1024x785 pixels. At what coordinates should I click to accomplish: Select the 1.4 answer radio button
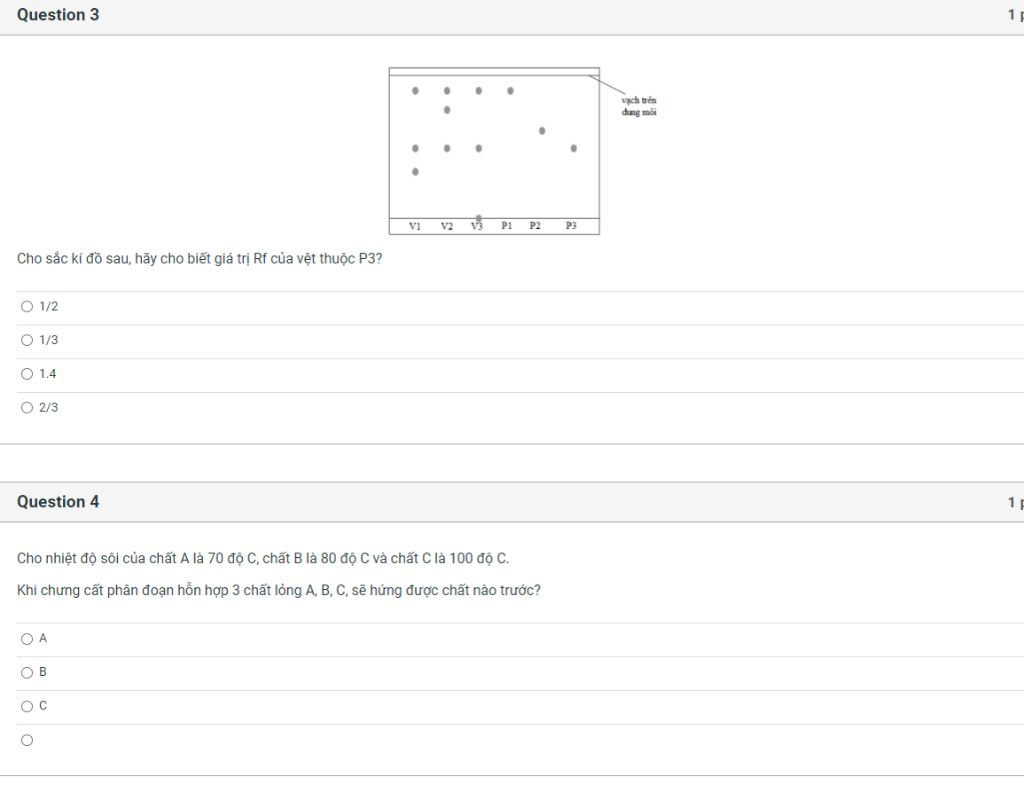pos(27,374)
